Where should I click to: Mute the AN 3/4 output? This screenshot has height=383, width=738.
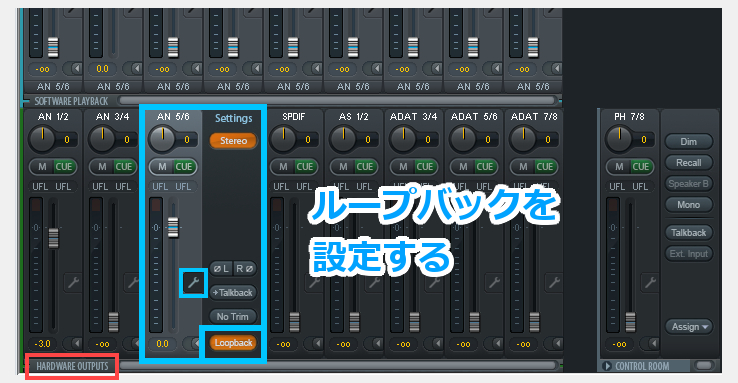tap(102, 167)
